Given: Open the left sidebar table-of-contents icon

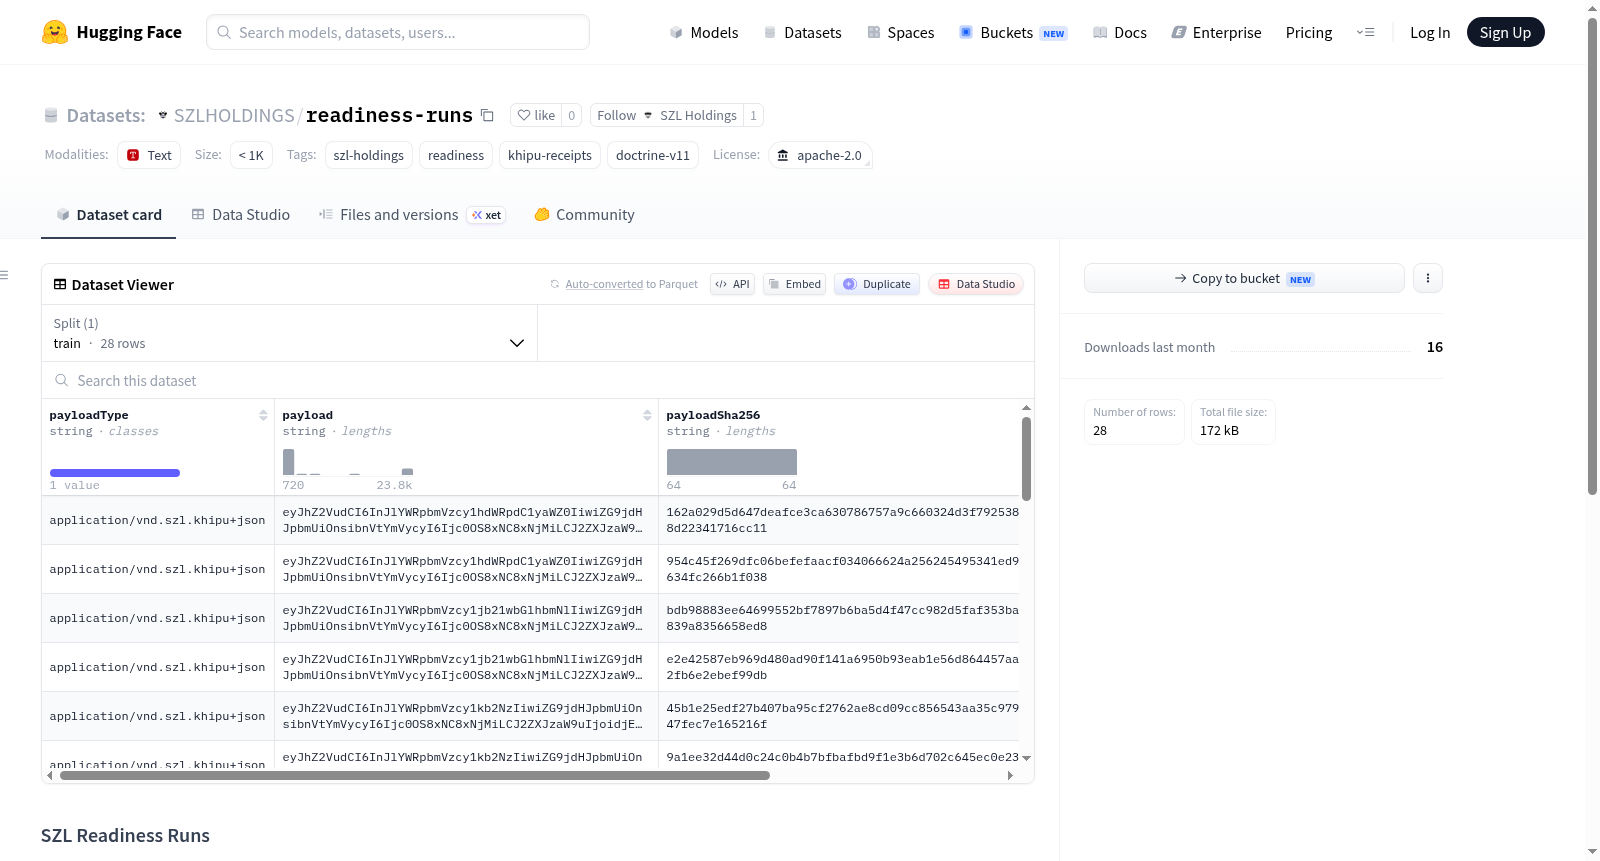Looking at the screenshot, I should click(4, 275).
